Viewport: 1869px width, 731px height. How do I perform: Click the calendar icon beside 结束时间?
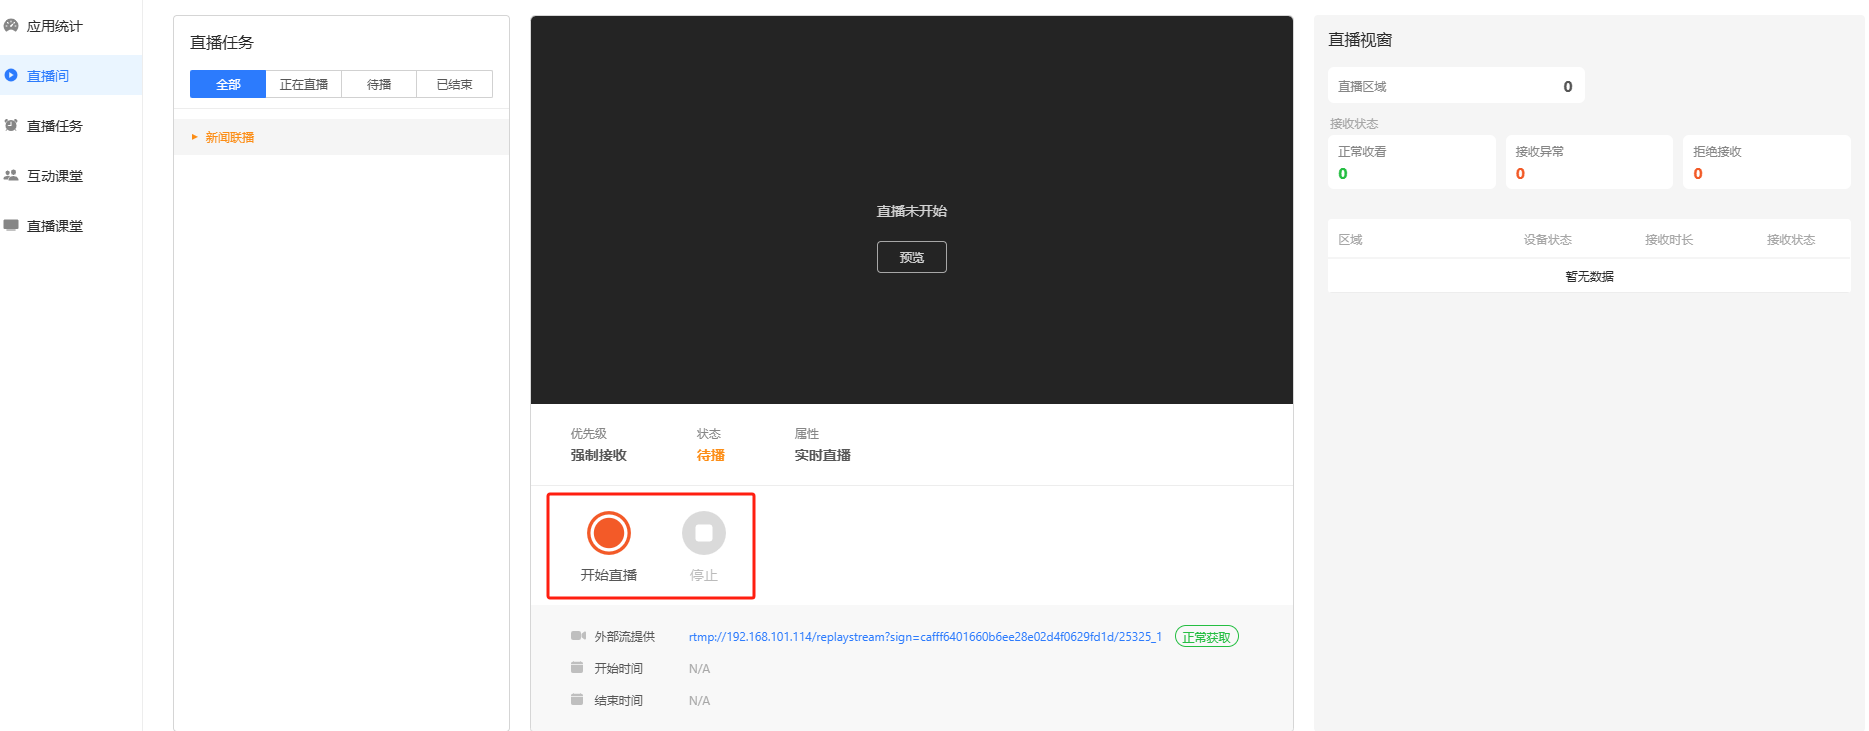pyautogui.click(x=577, y=700)
